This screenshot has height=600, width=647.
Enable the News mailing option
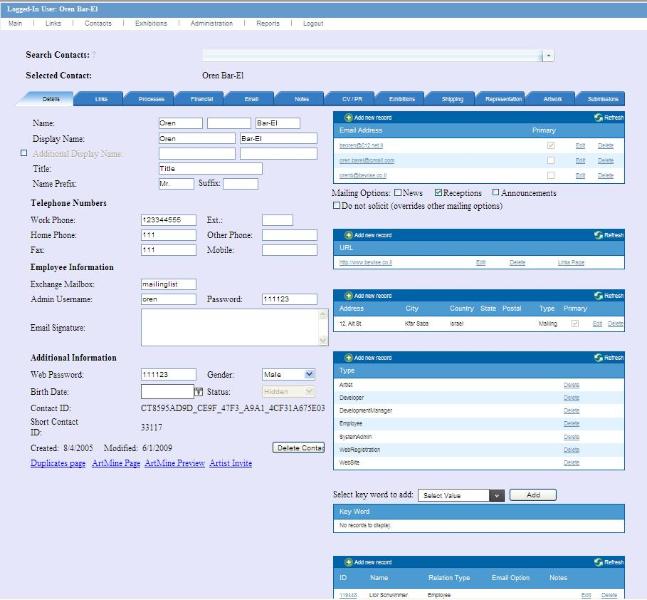[398, 193]
